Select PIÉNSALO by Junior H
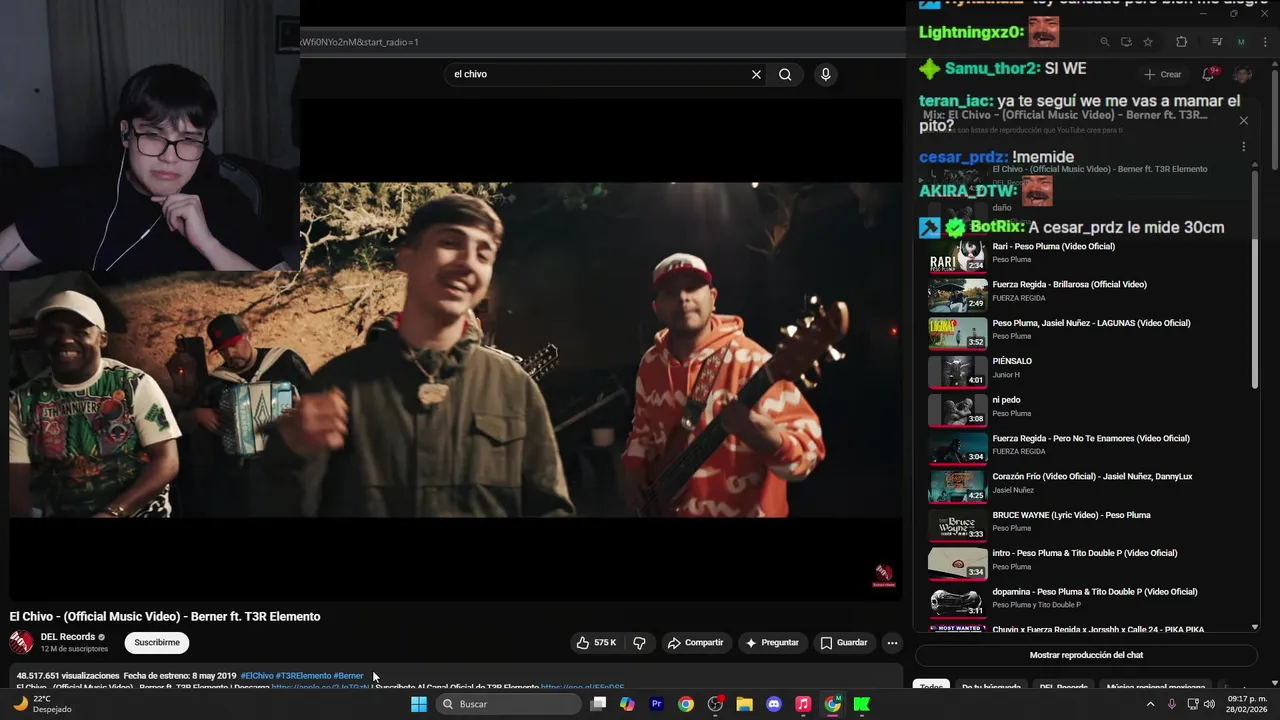 (x=1085, y=371)
